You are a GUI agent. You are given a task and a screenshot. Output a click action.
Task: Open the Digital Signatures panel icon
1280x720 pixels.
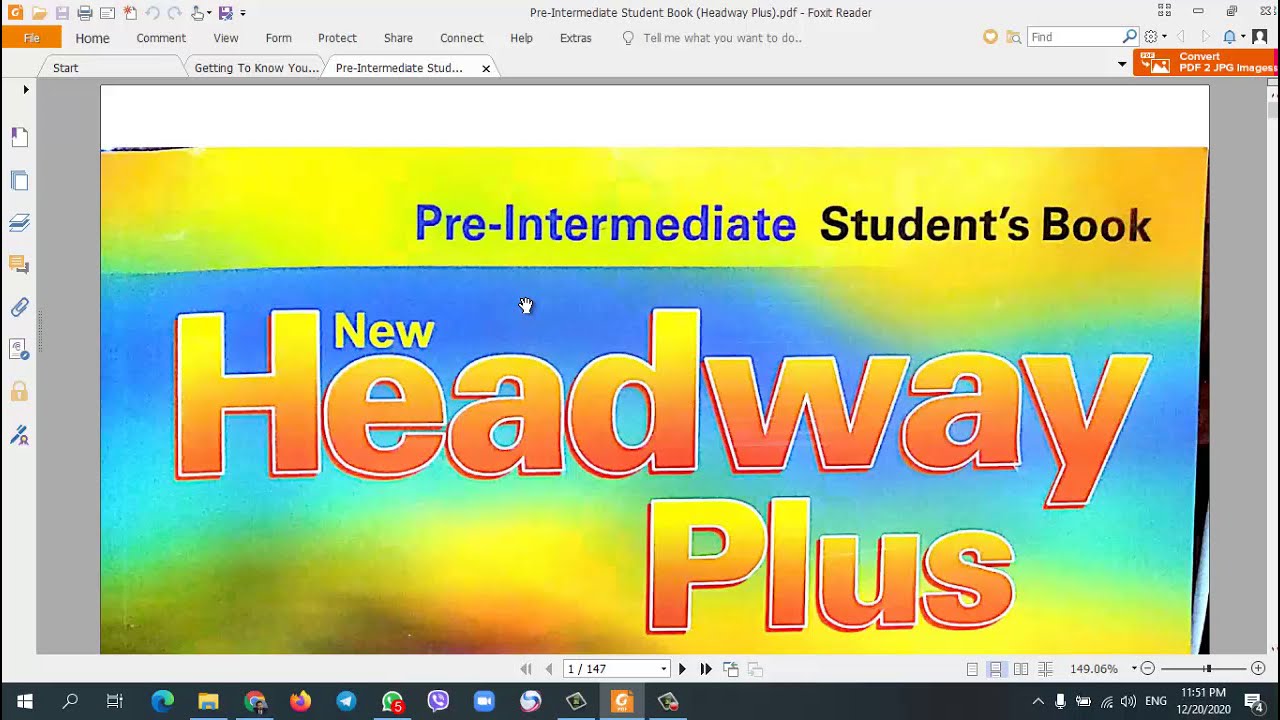19,349
